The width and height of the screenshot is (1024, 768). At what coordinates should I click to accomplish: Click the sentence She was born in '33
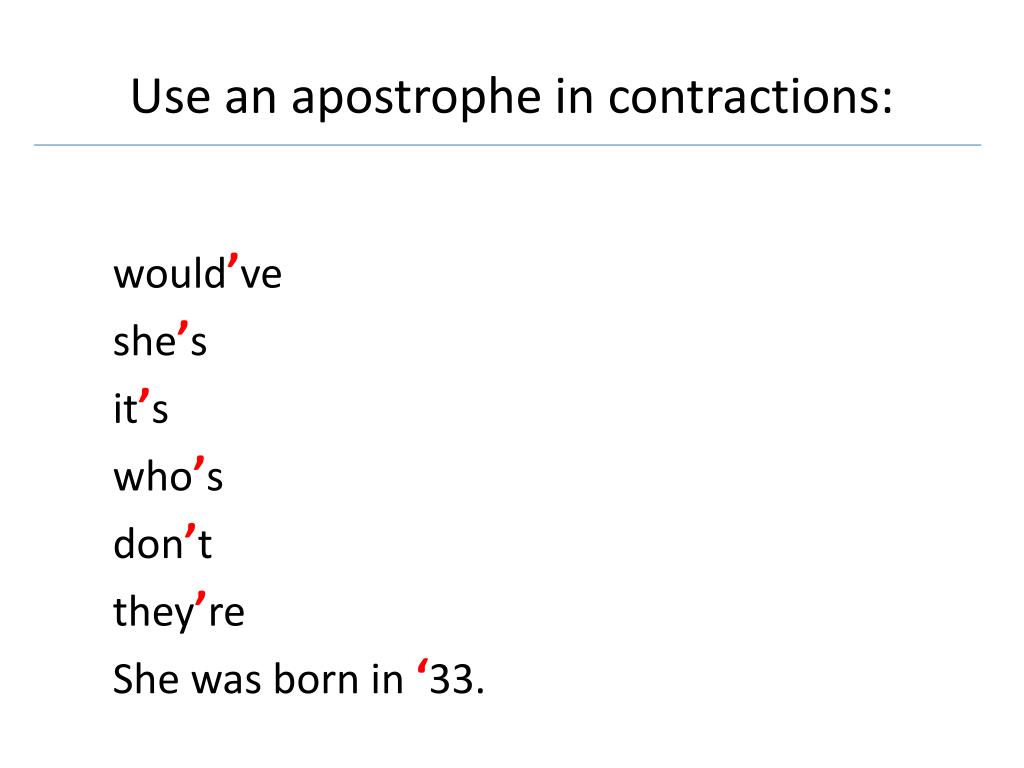pyautogui.click(x=299, y=678)
